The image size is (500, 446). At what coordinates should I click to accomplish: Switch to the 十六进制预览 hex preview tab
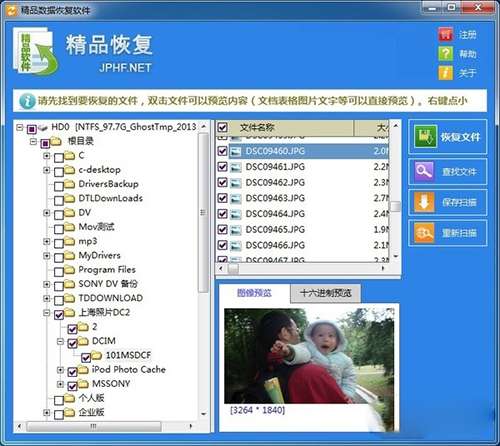[325, 293]
